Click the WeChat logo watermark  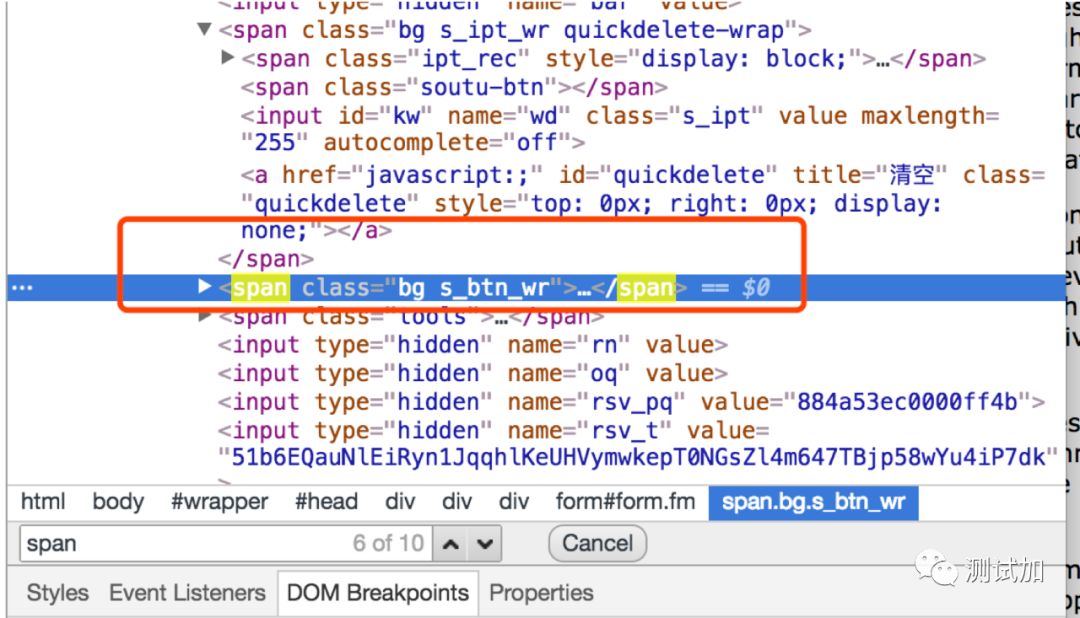[x=938, y=571]
